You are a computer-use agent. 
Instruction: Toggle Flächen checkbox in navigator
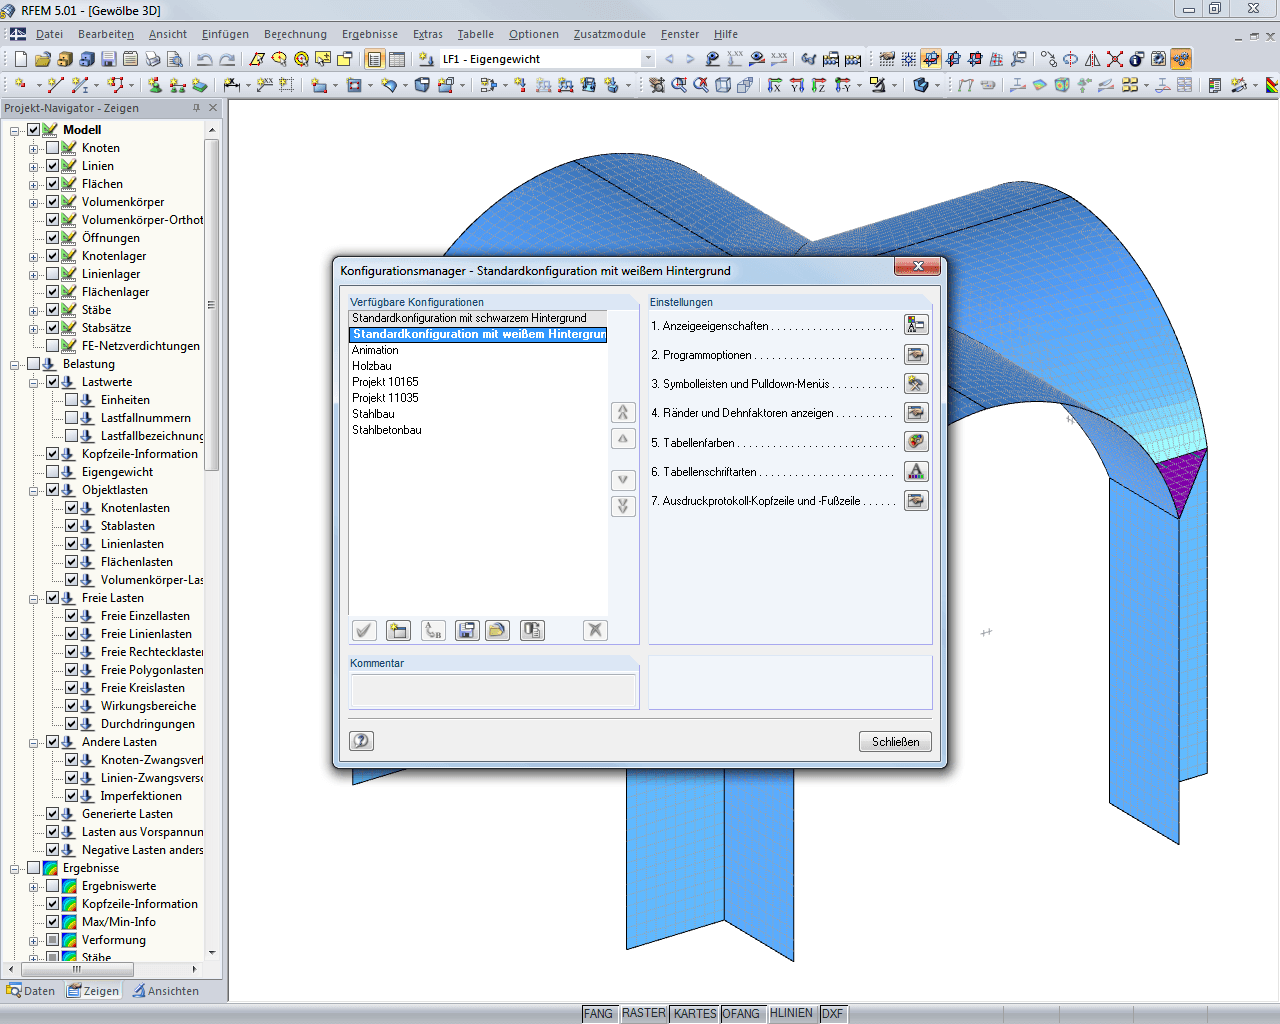pos(53,184)
